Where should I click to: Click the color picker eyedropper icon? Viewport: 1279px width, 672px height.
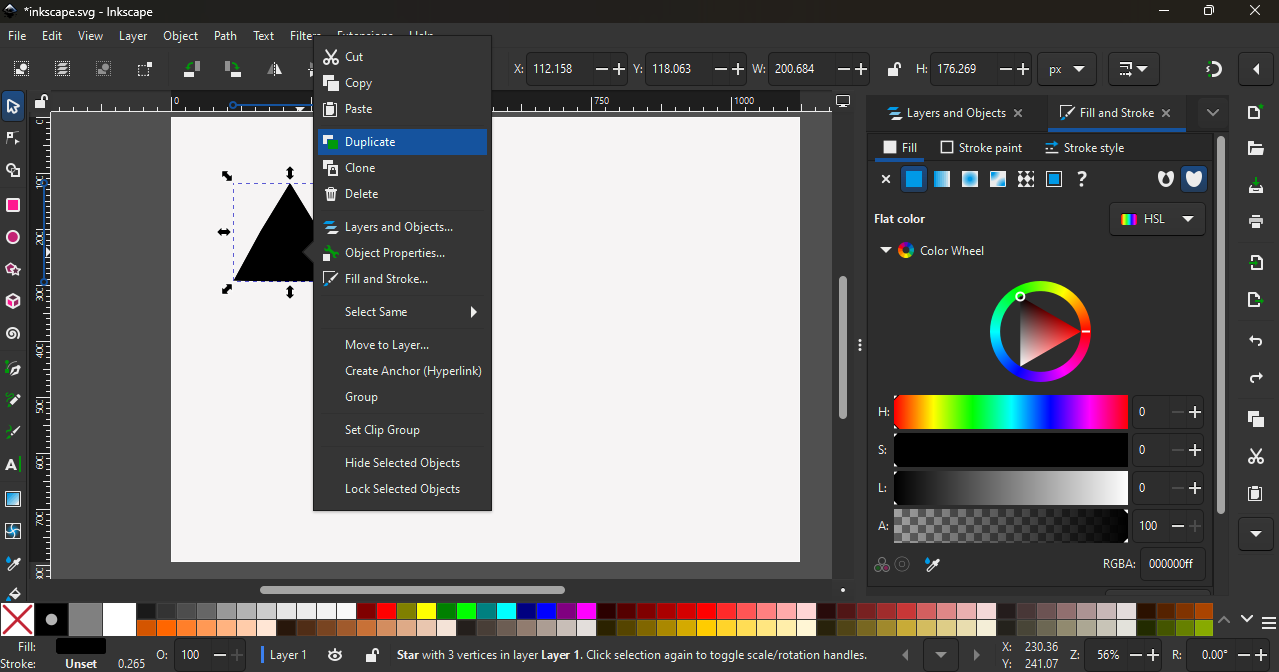point(933,565)
